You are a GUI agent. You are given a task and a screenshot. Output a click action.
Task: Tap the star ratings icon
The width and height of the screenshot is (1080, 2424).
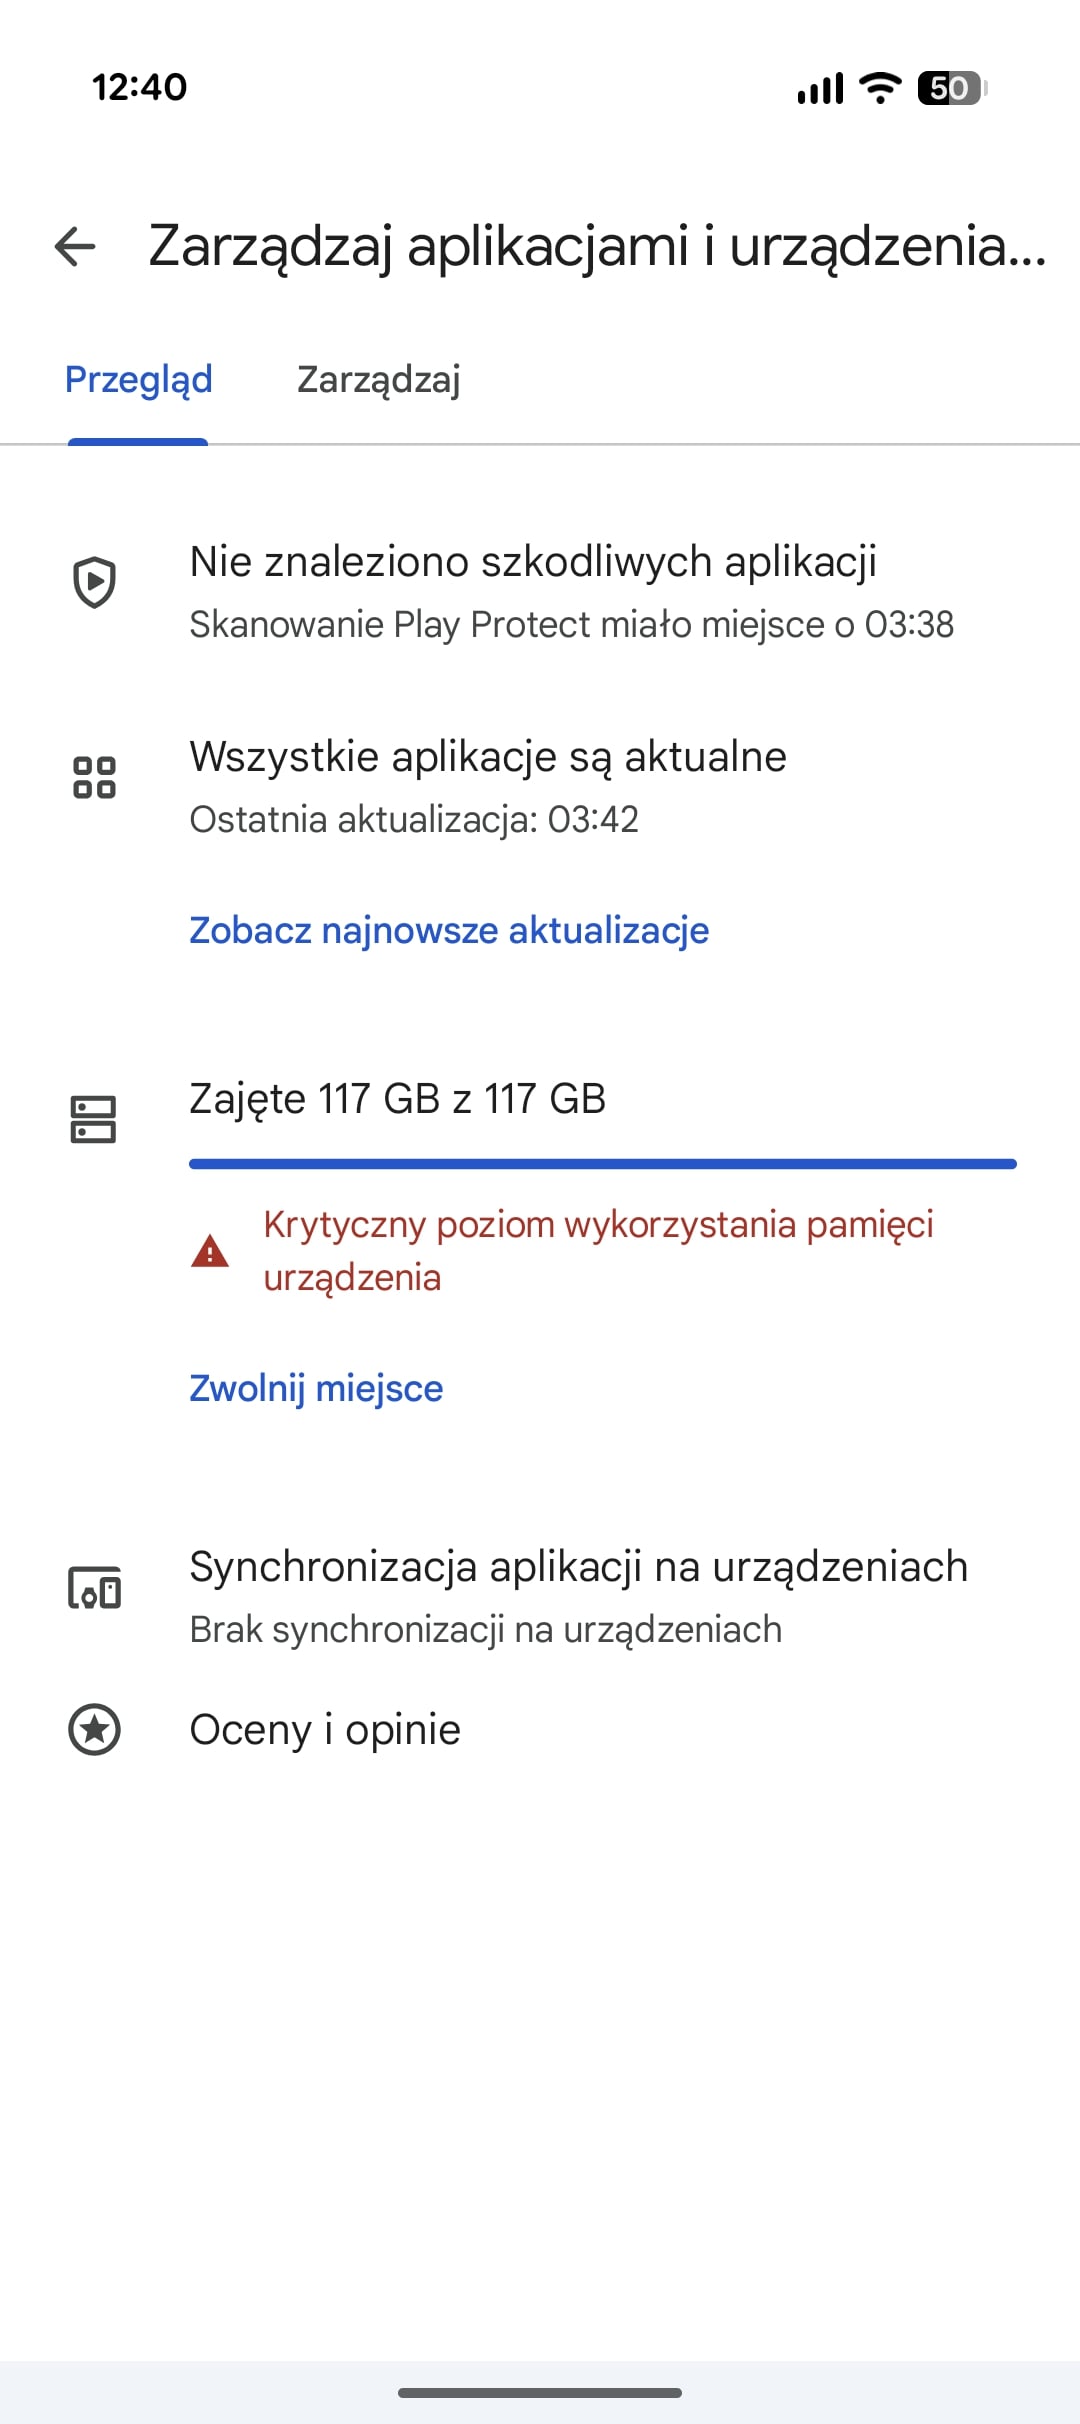95,1729
